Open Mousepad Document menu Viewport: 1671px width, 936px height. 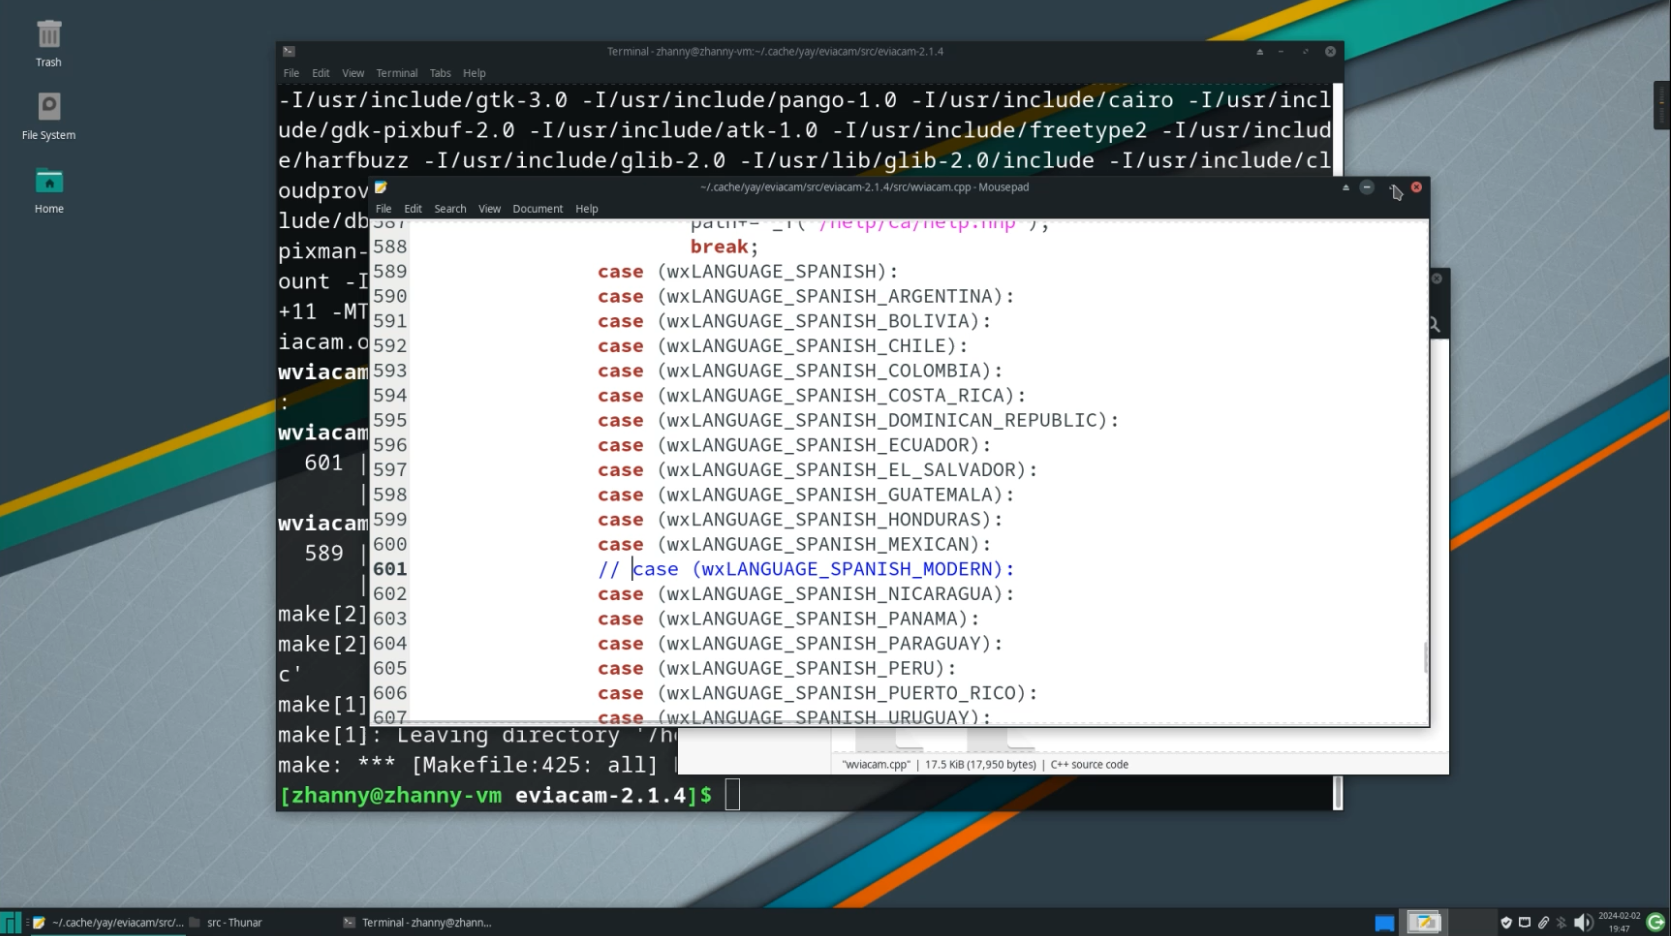(x=538, y=209)
